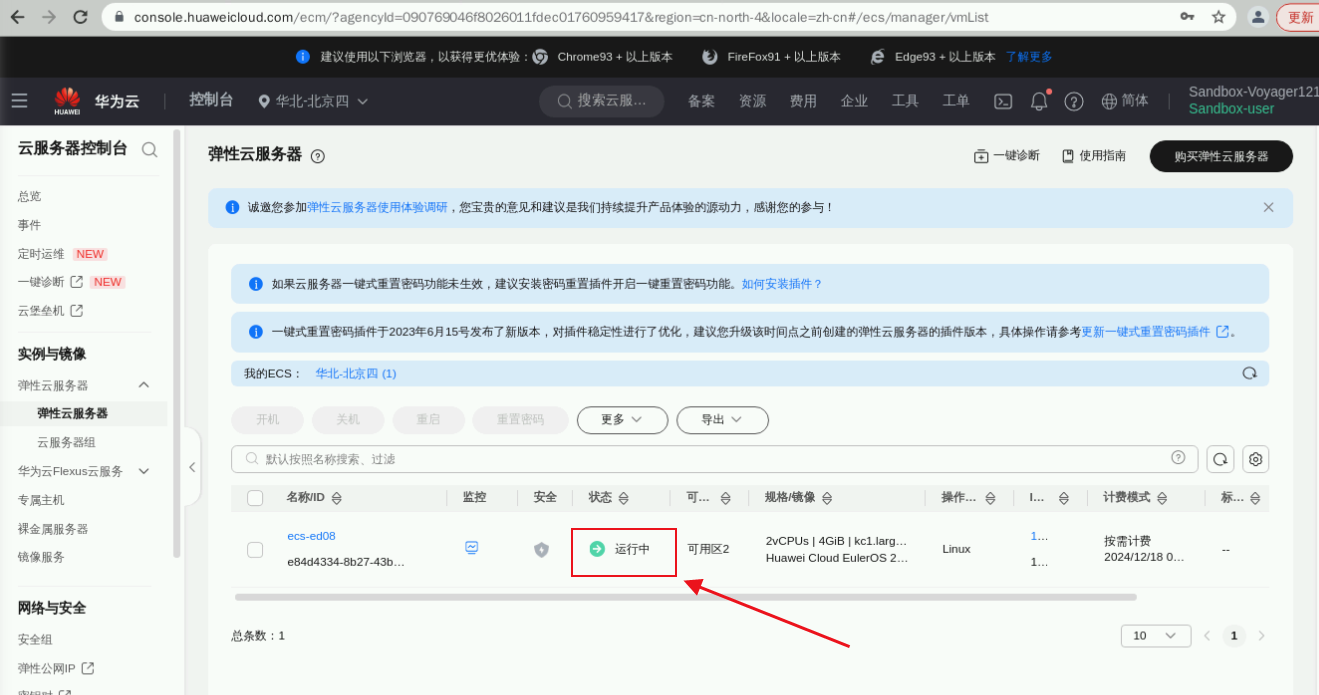The height and width of the screenshot is (695, 1319).
Task: Click 华北-北京四 (1) region link
Action: 356,373
